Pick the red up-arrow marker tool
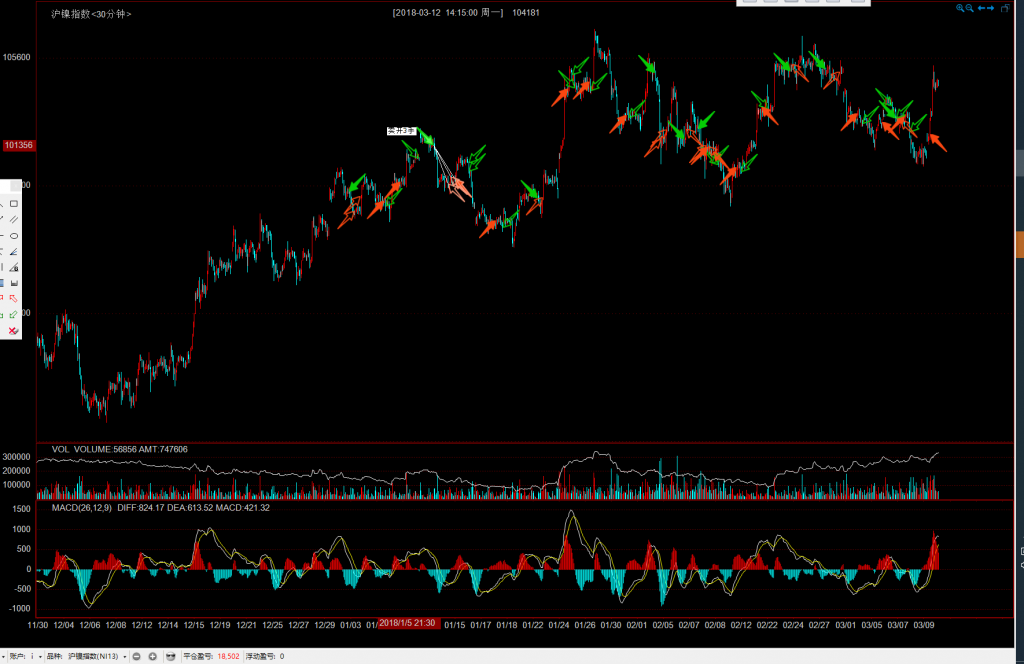The image size is (1024, 664). (x=14, y=298)
